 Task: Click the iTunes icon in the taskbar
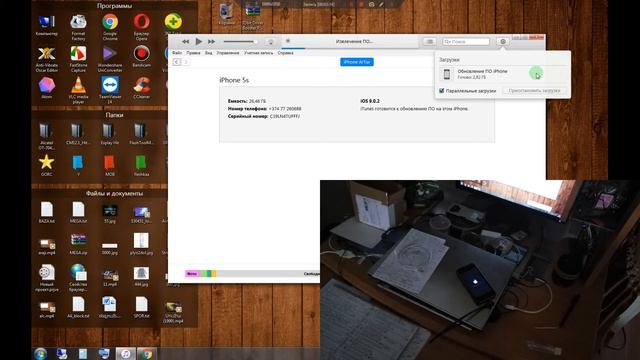126,354
